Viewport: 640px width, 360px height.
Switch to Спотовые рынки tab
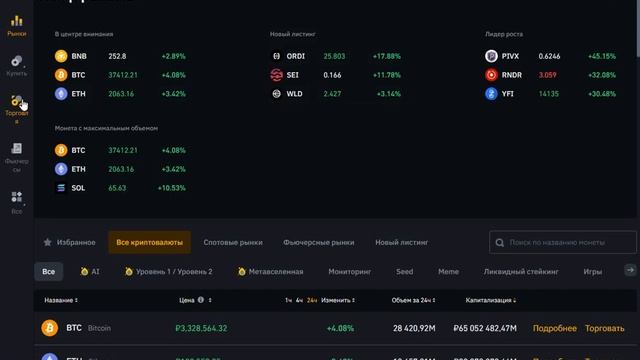[233, 242]
